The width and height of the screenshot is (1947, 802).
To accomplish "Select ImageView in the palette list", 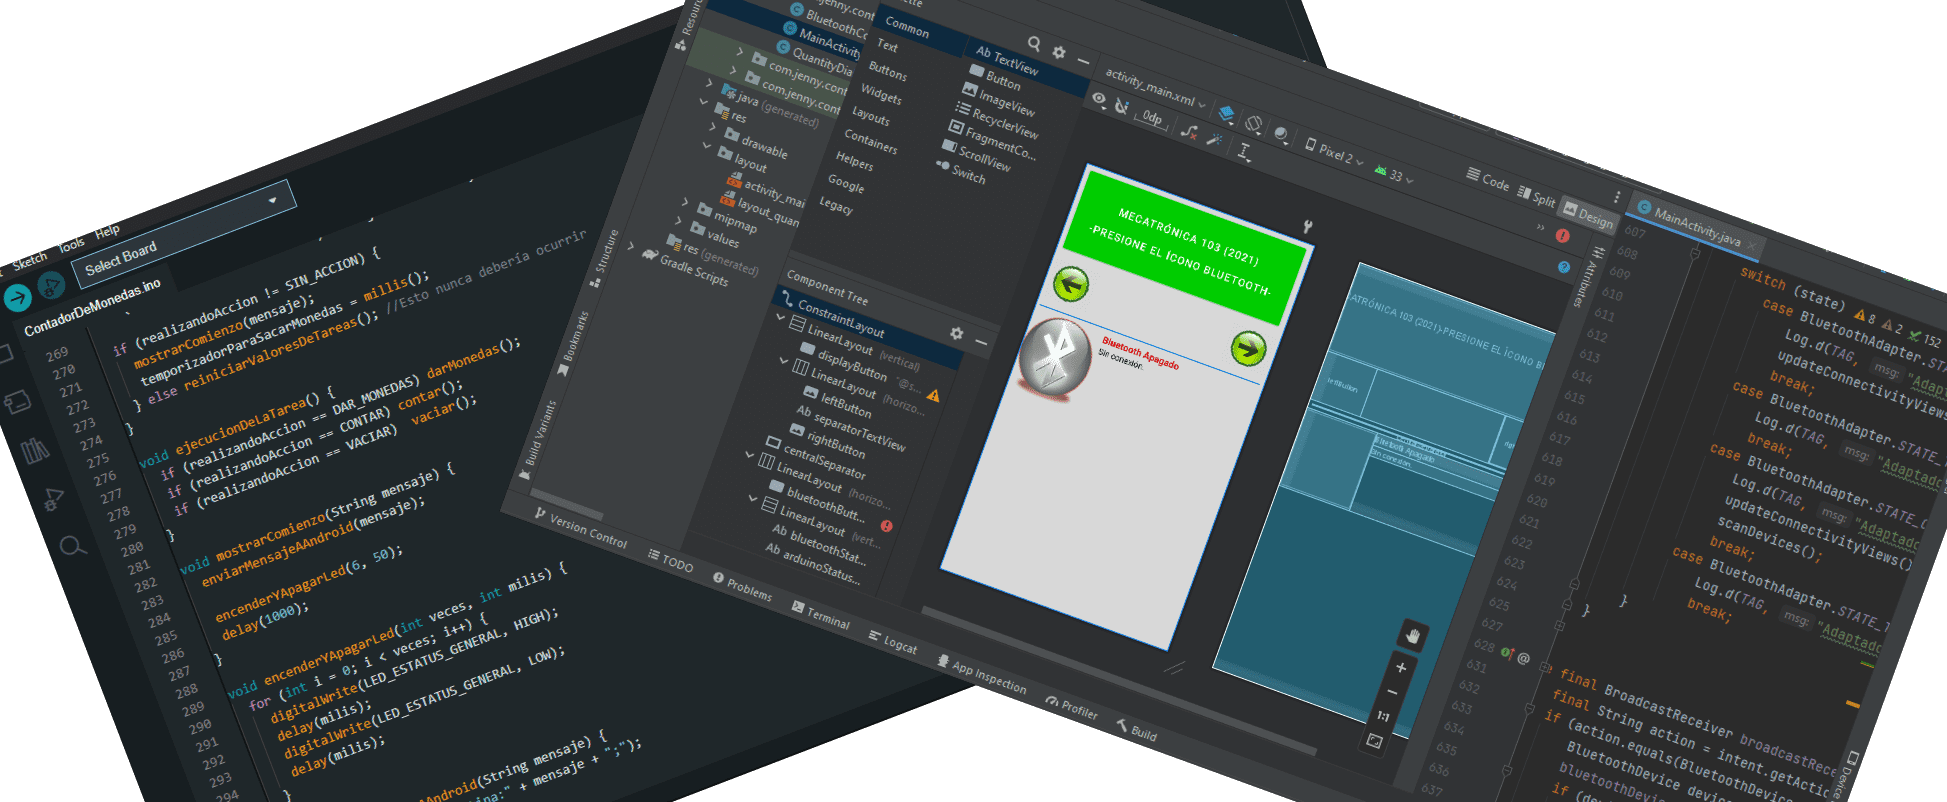I will point(998,101).
